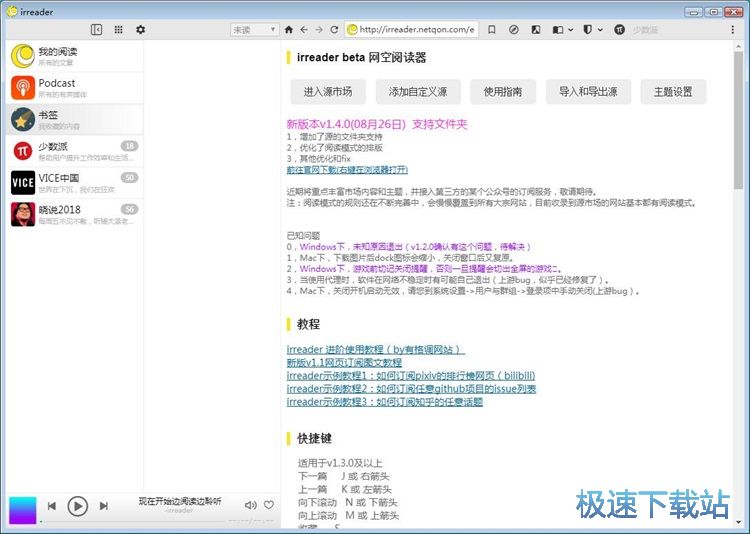Click the 进入源市场 button
750x534 pixels.
click(327, 92)
